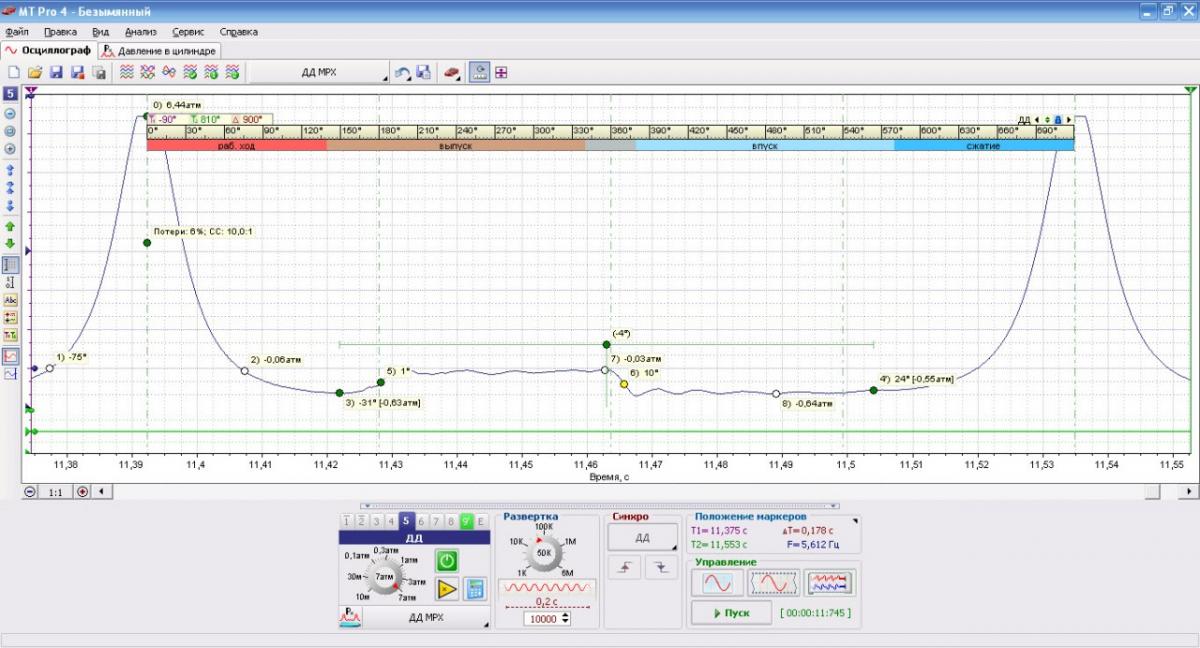Click the pressure range rotary knob
Viewport: 1200px width, 648px height.
(x=384, y=578)
